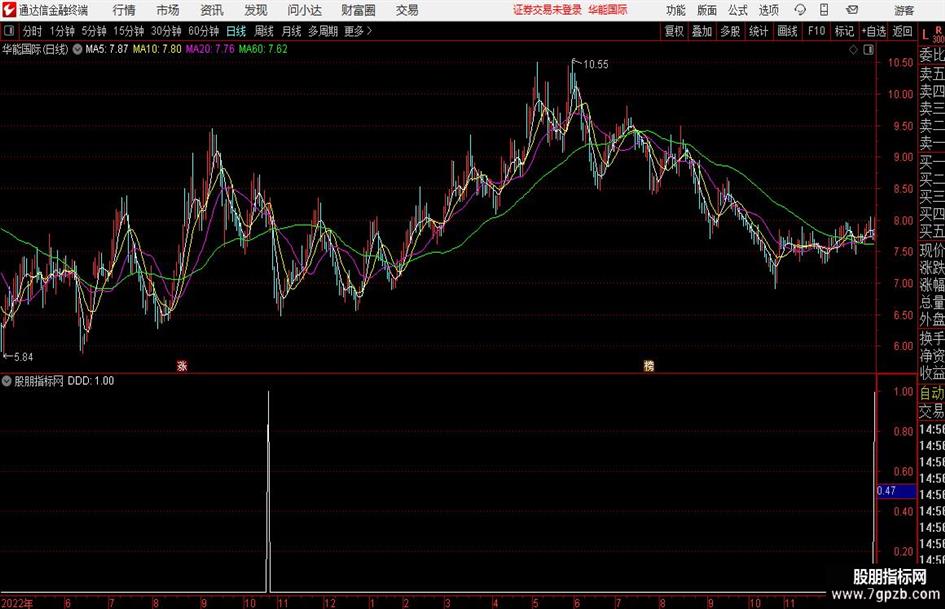
Task: Expand main chart indicator settings arrow
Action: click(77, 49)
